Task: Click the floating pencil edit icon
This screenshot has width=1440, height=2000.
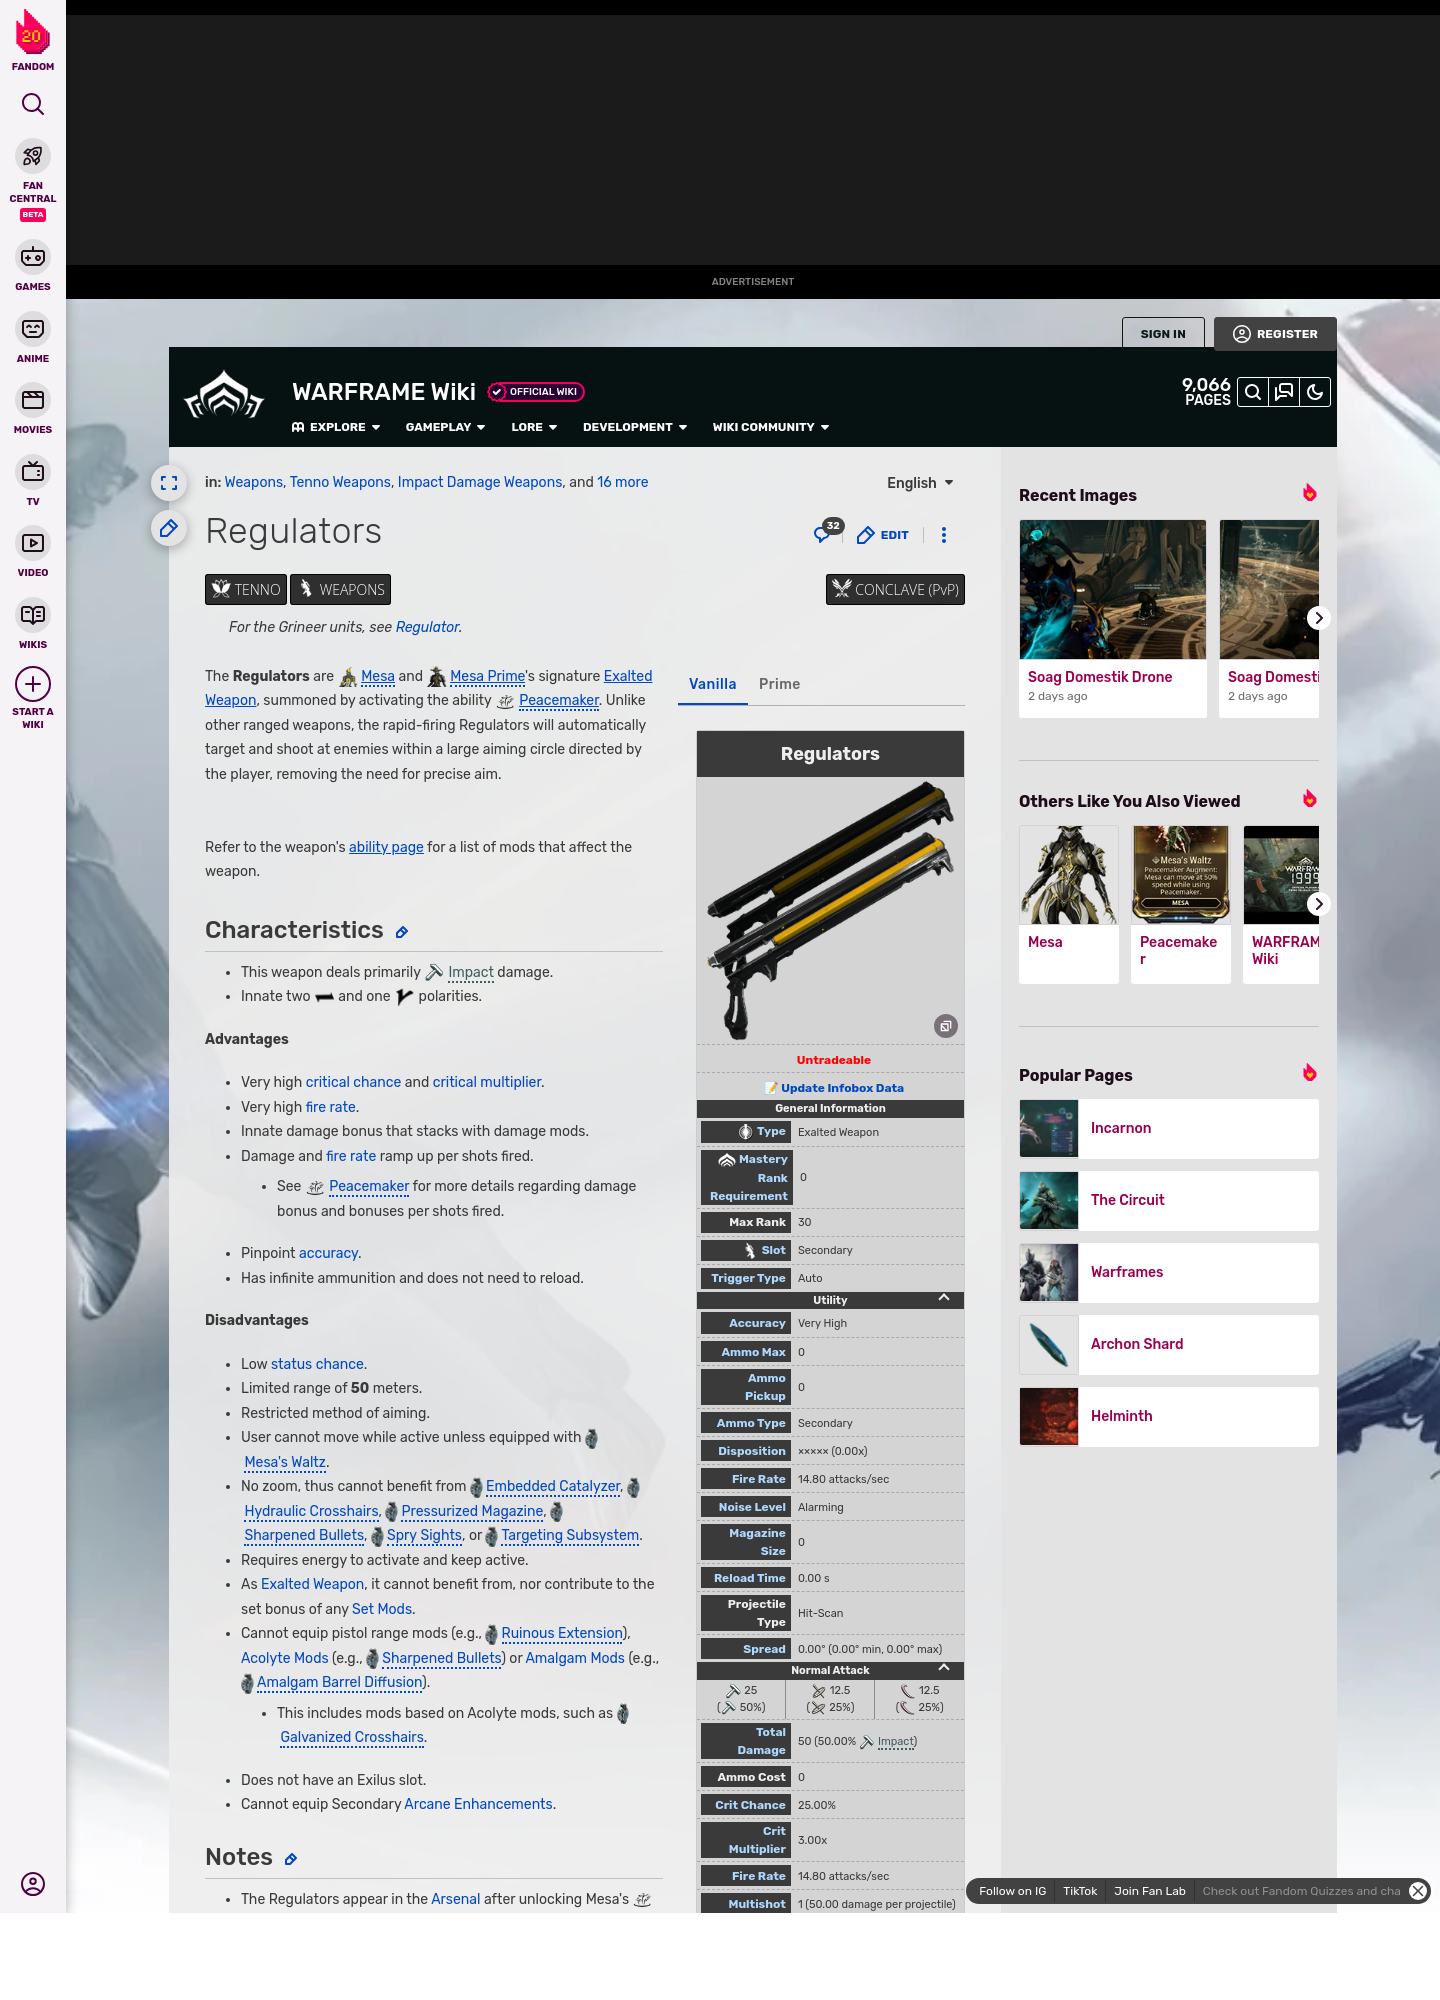Action: click(x=169, y=528)
